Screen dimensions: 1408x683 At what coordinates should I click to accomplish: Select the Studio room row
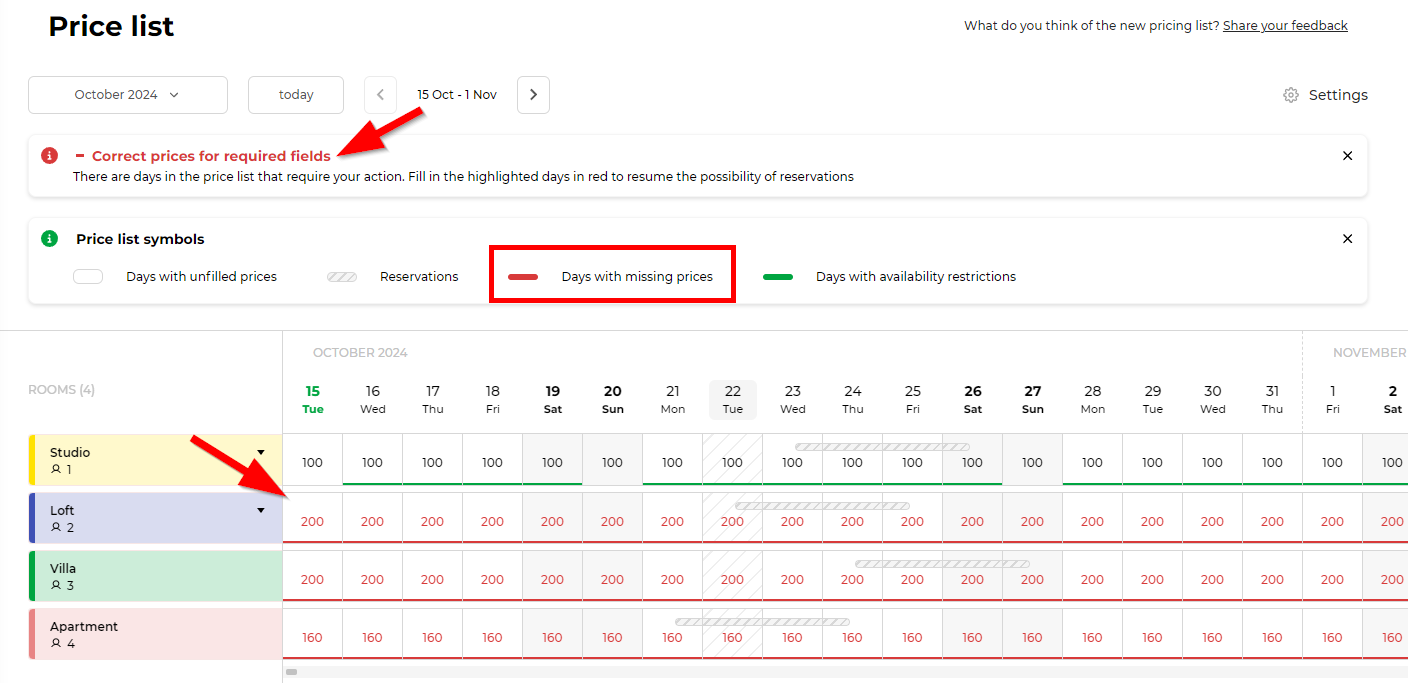point(156,460)
